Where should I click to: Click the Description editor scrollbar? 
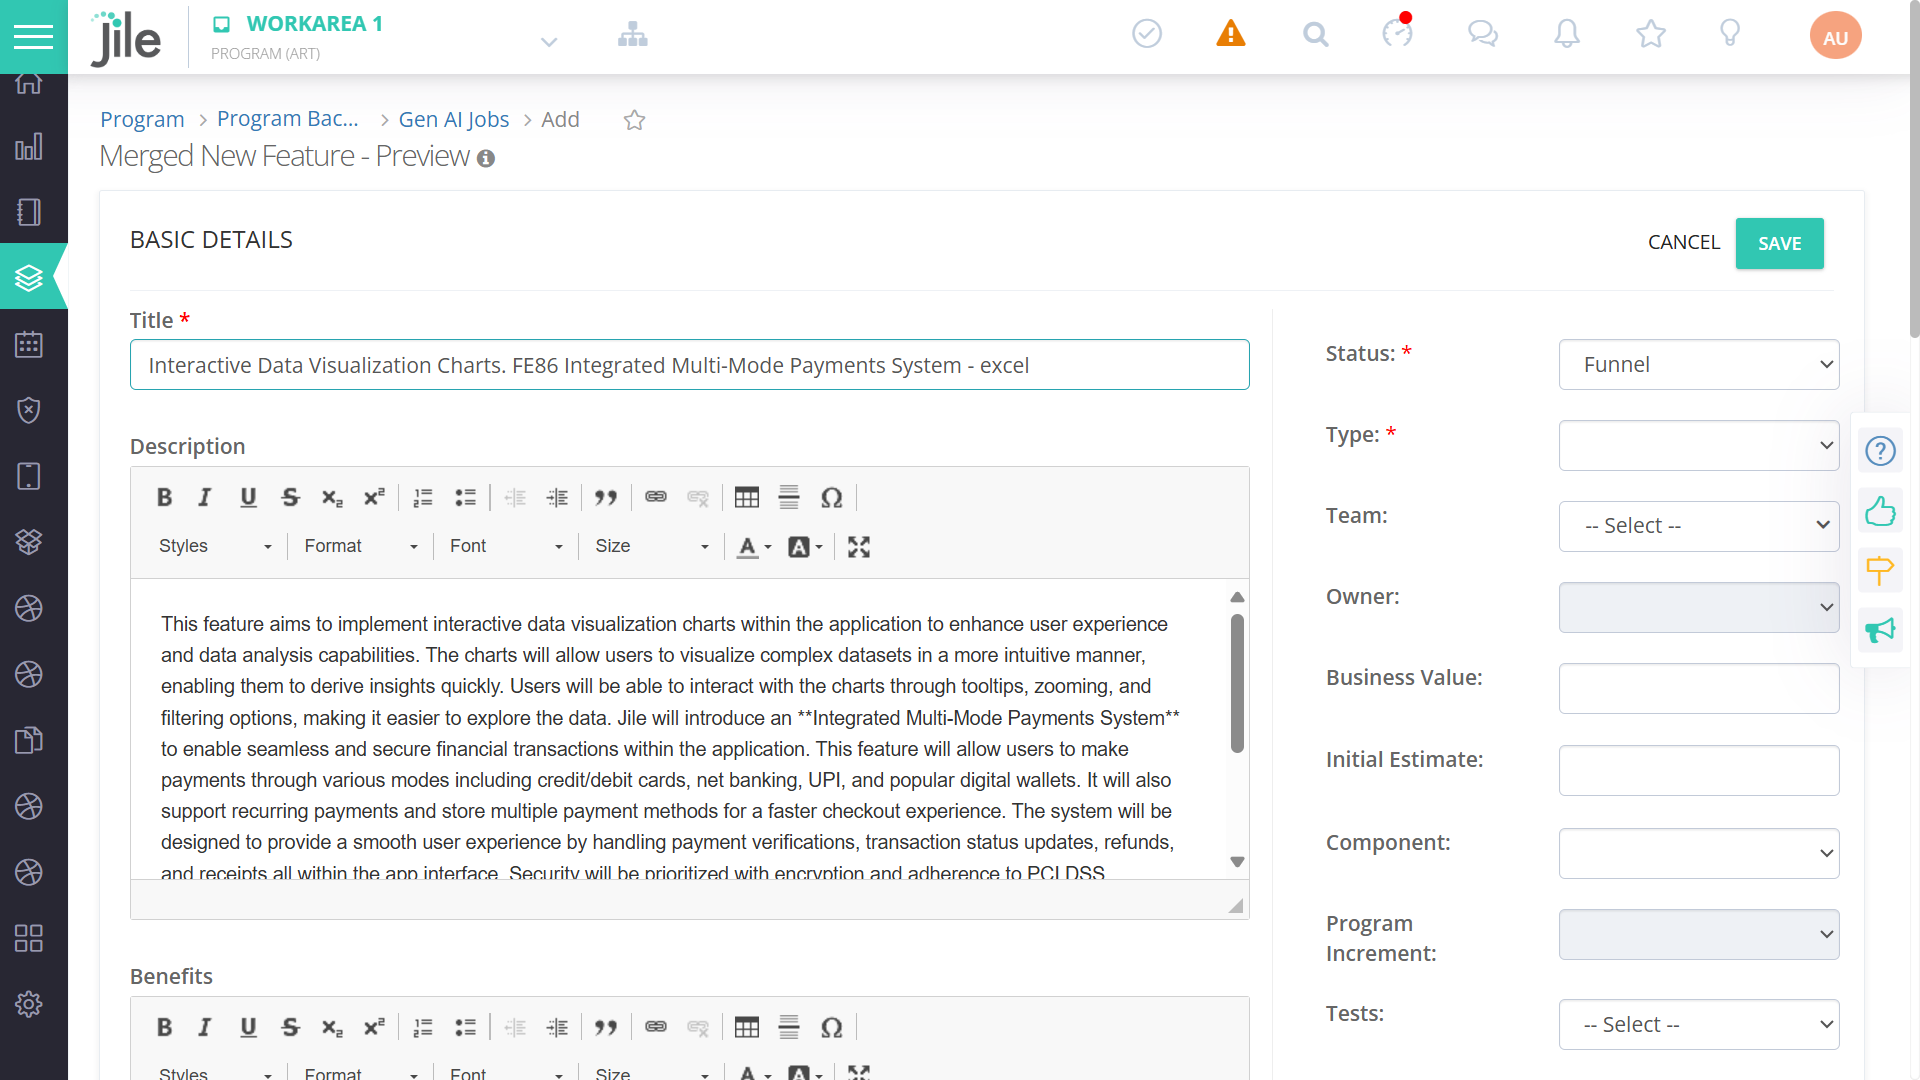coord(1237,684)
